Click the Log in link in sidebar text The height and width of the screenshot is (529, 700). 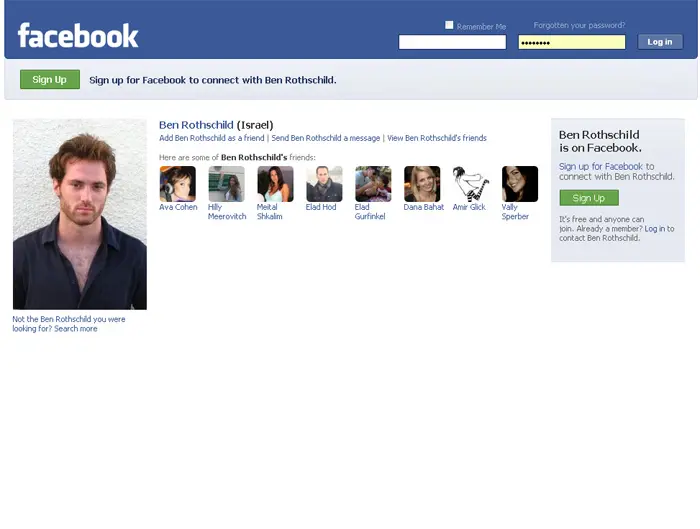pyautogui.click(x=654, y=229)
